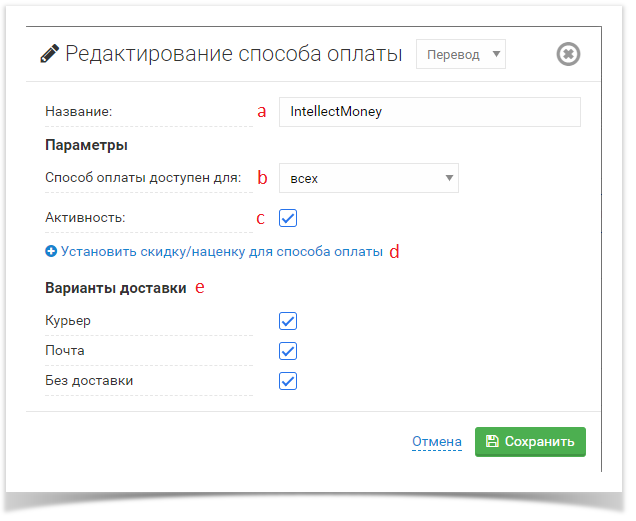
Task: Click the floppy disk icon on Сохранить
Action: coord(492,441)
